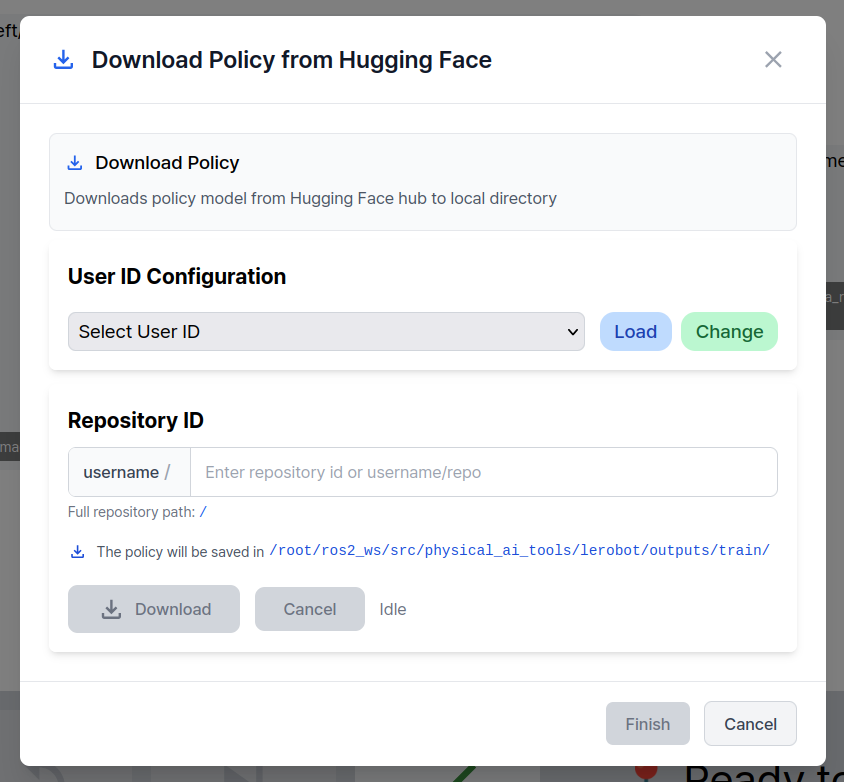Click the User ID Configuration heading

177,277
